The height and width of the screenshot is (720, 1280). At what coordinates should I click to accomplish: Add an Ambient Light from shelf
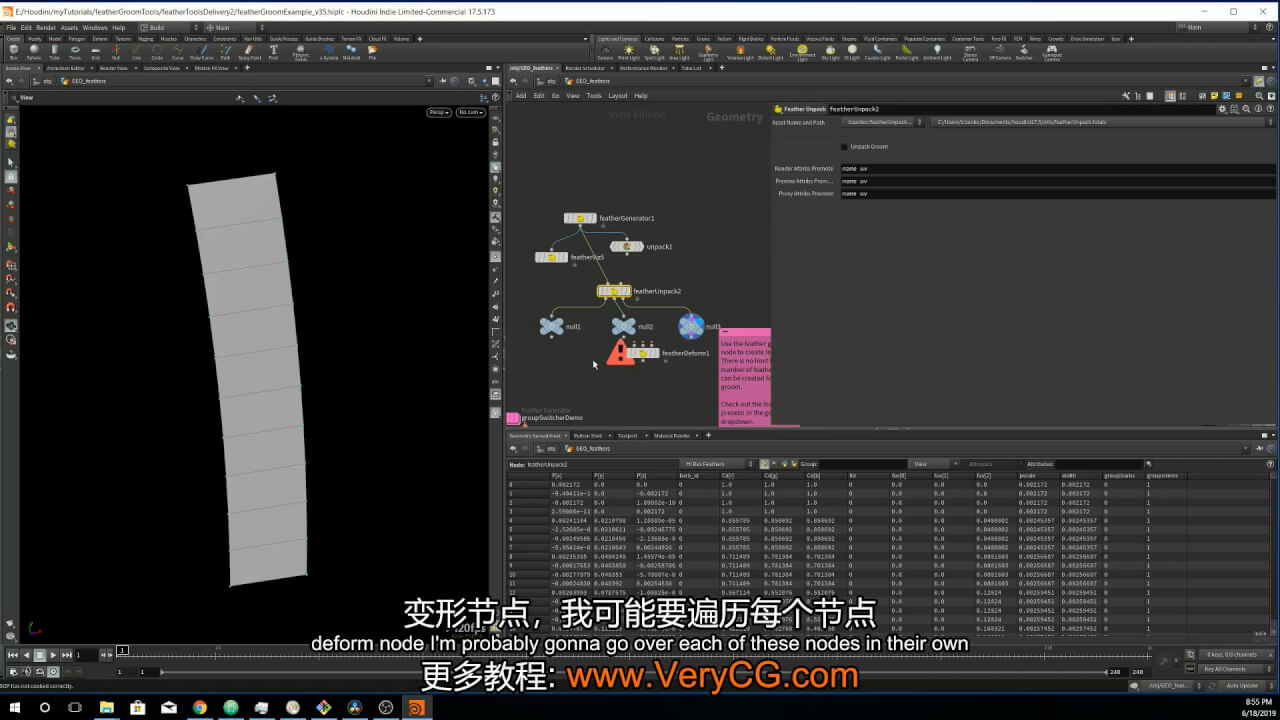pos(937,52)
